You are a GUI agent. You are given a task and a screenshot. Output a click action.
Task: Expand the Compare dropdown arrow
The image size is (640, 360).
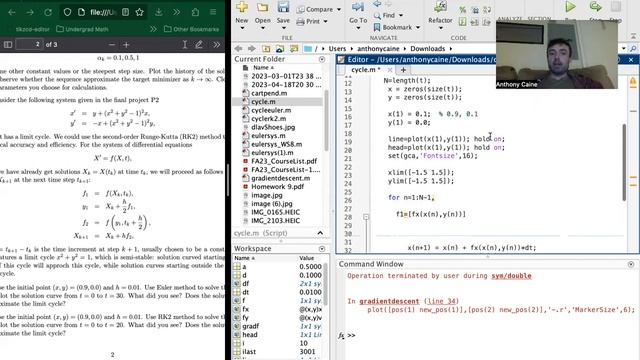[339, 9]
